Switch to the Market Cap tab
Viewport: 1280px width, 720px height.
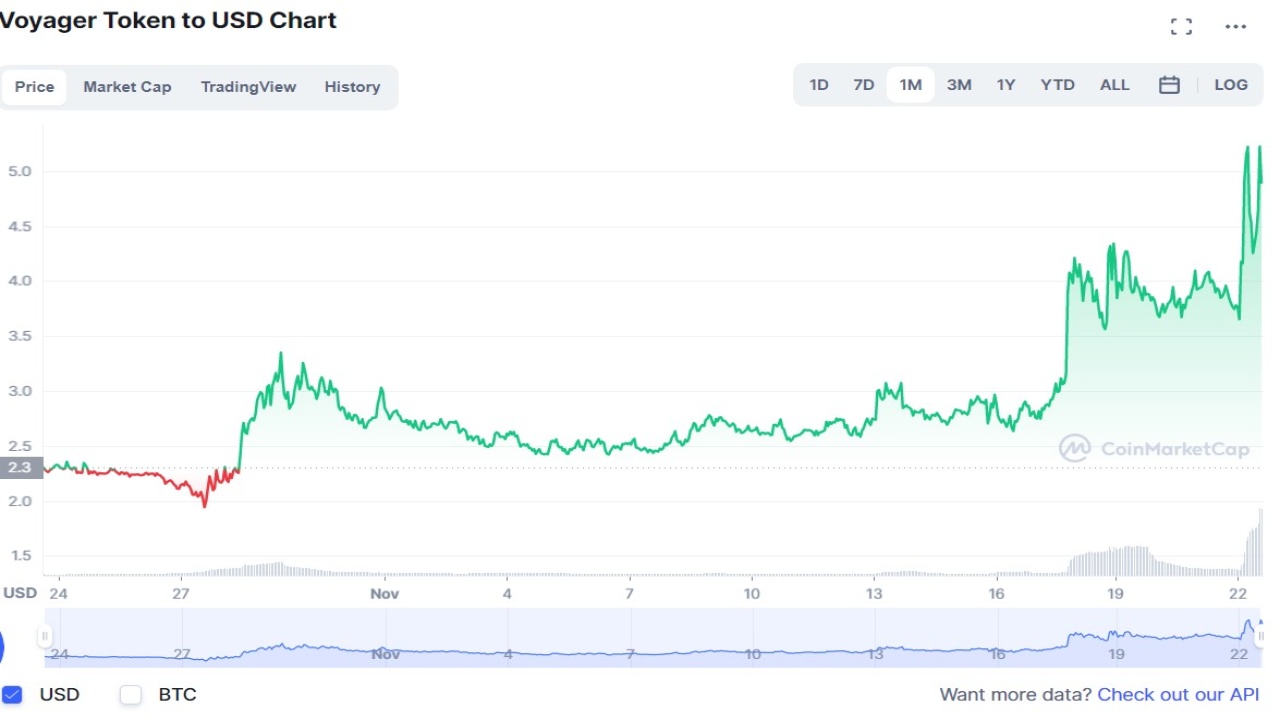point(127,87)
